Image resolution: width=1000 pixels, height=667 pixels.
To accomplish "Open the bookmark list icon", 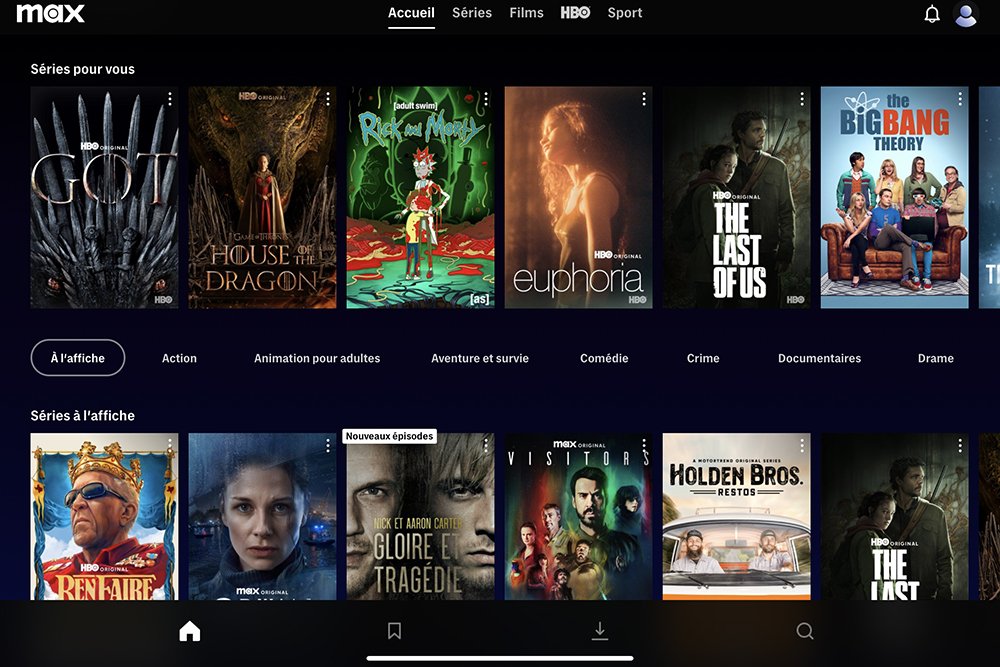I will point(394,631).
